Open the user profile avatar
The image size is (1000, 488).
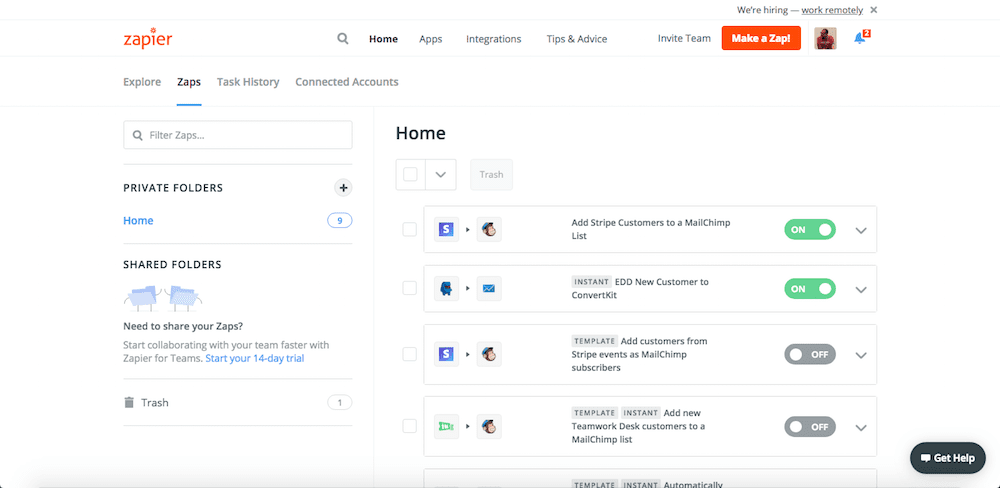point(825,38)
